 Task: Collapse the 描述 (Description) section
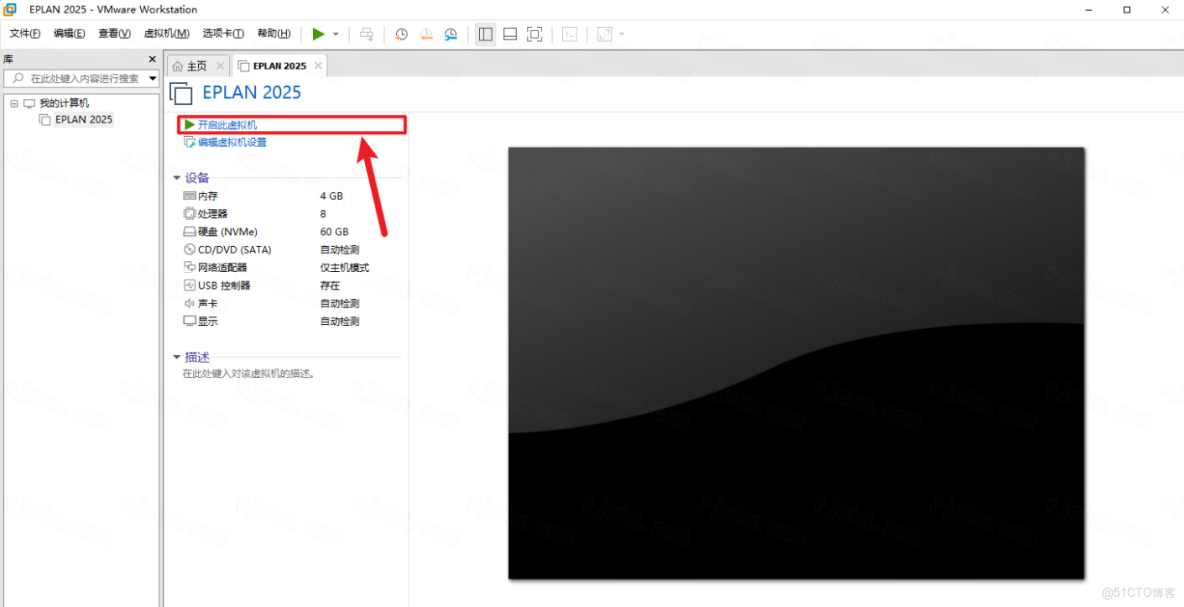pos(177,356)
